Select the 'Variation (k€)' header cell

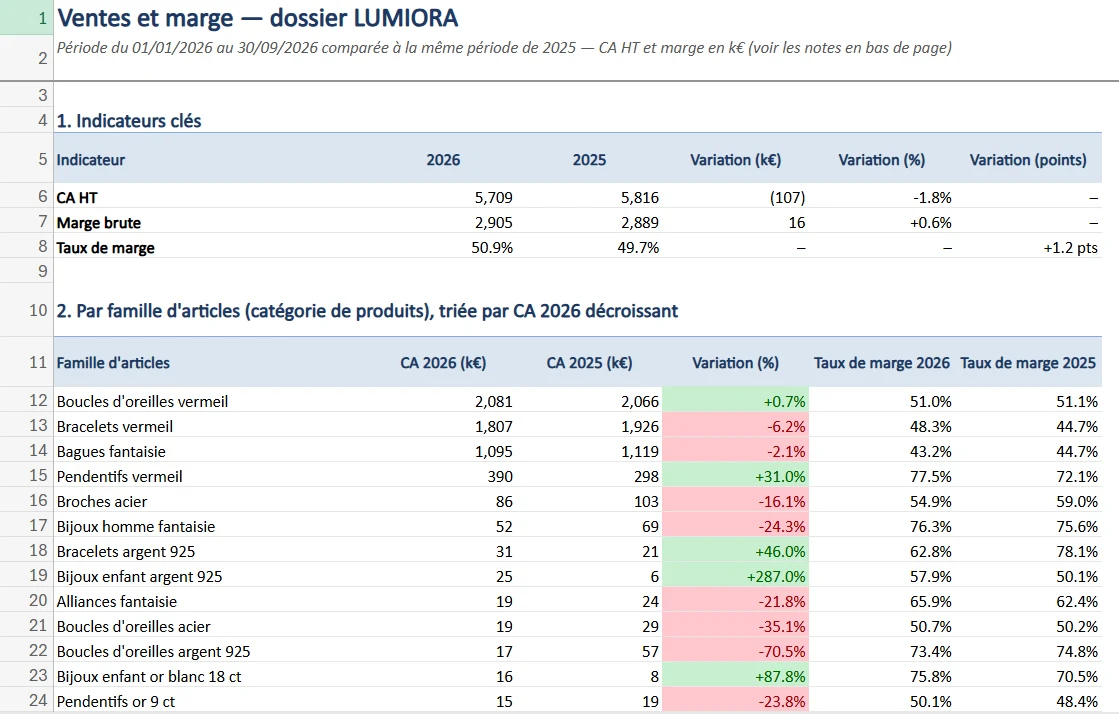tap(735, 159)
